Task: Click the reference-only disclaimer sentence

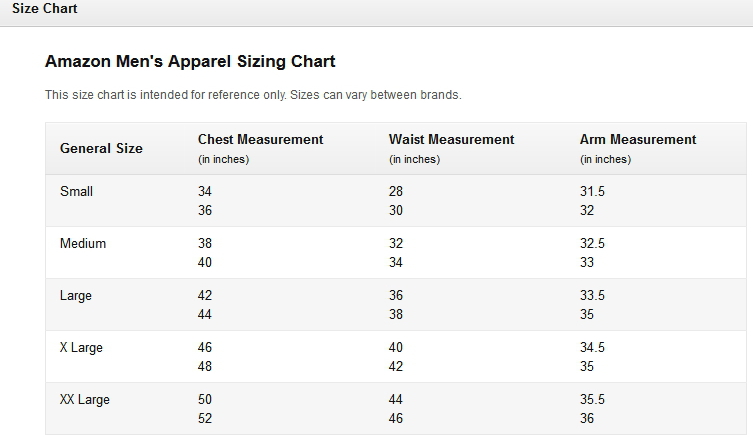Action: coord(253,95)
